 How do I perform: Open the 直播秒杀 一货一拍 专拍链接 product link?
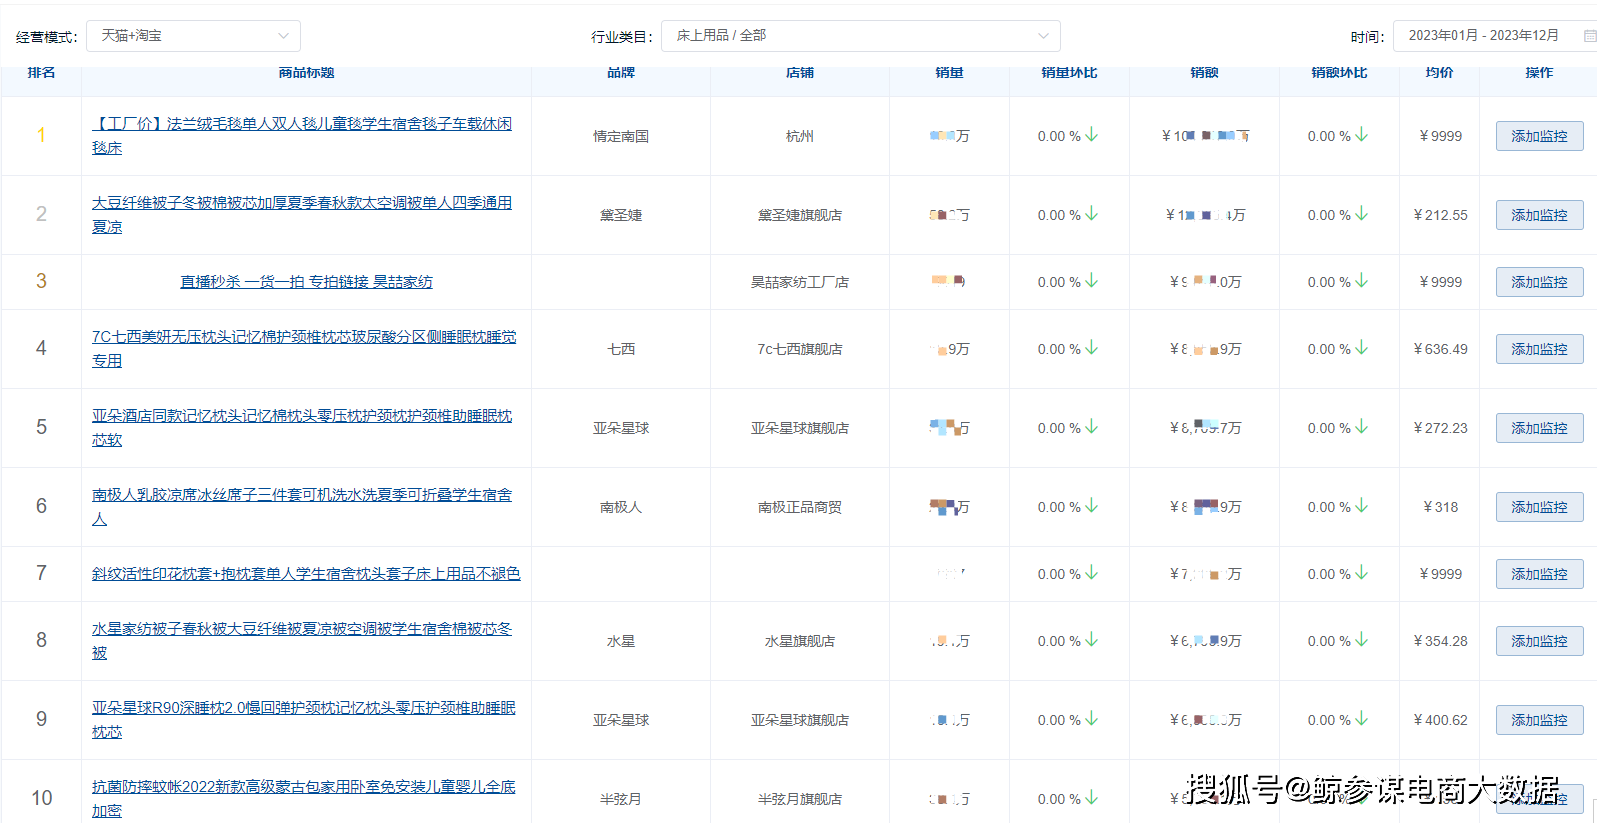[x=306, y=282]
